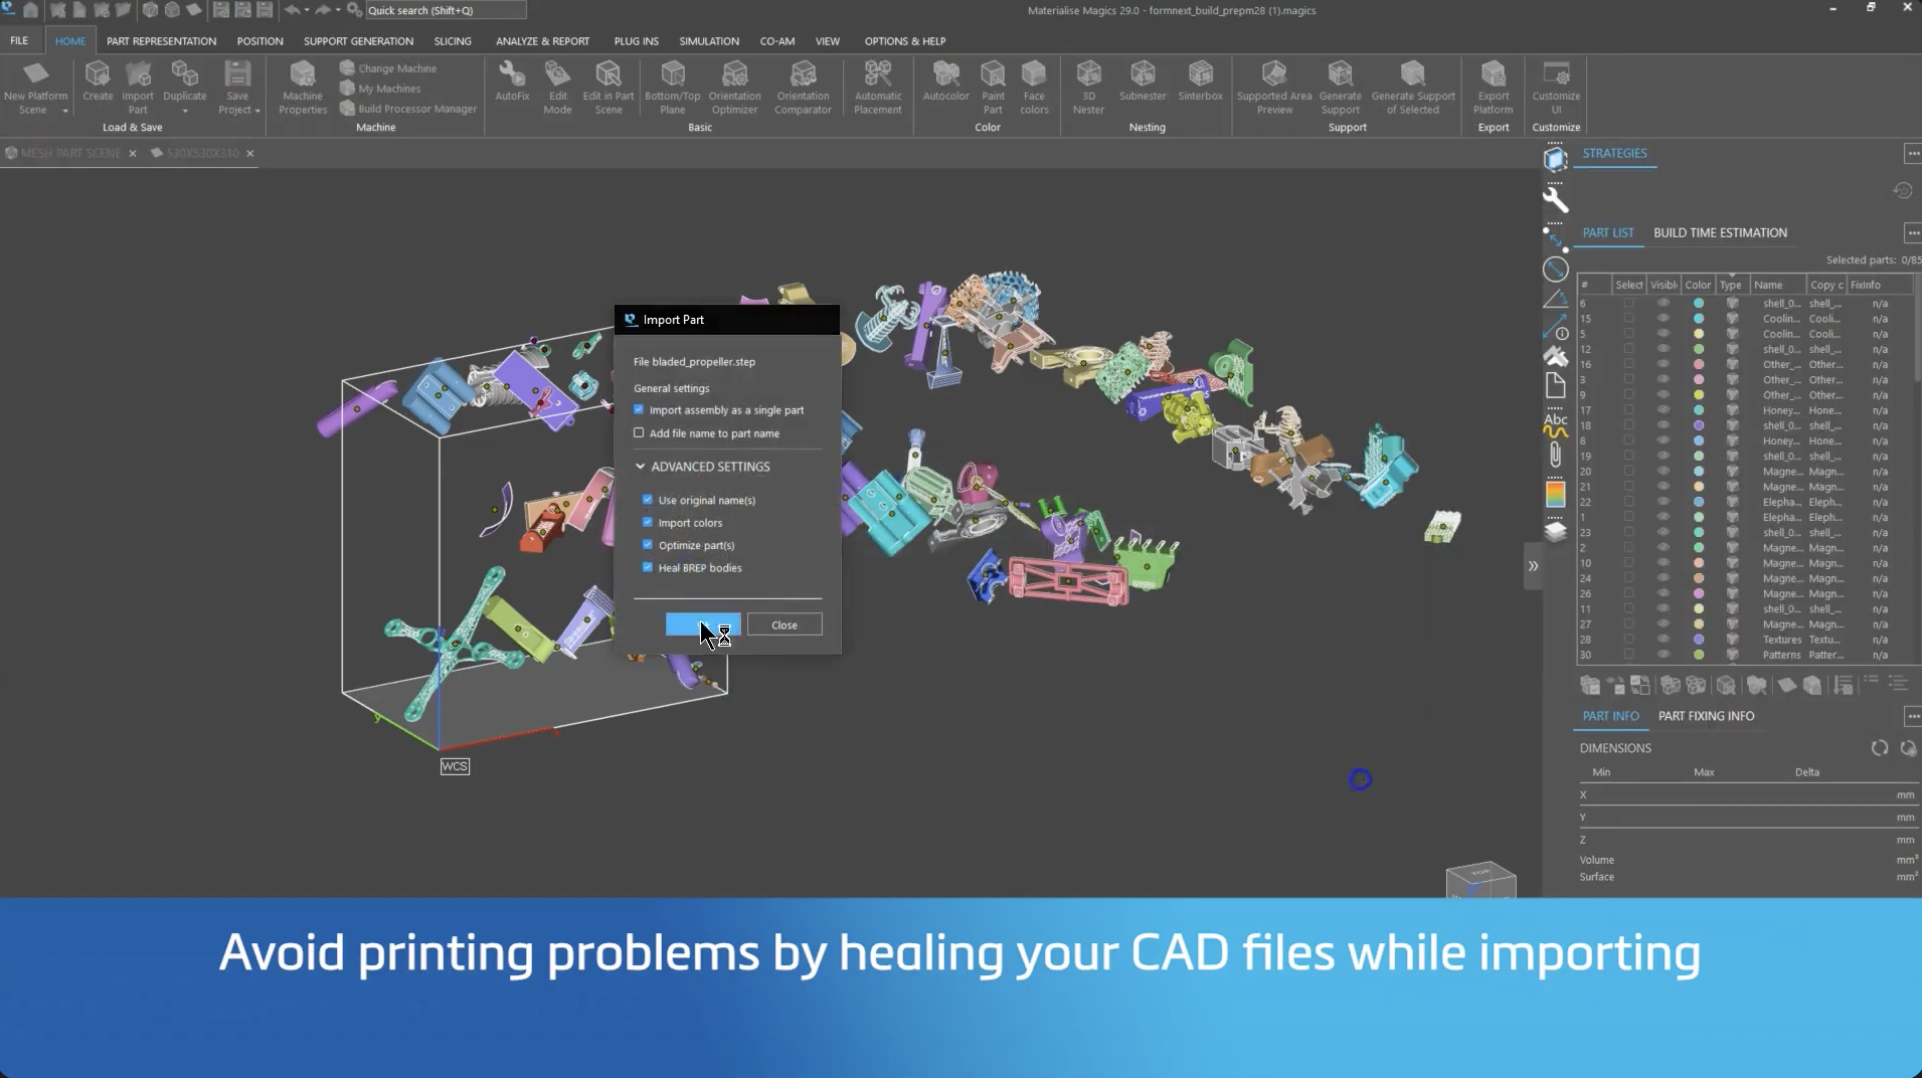Show Supported Area Preview
The image size is (1922, 1078).
(x=1274, y=87)
